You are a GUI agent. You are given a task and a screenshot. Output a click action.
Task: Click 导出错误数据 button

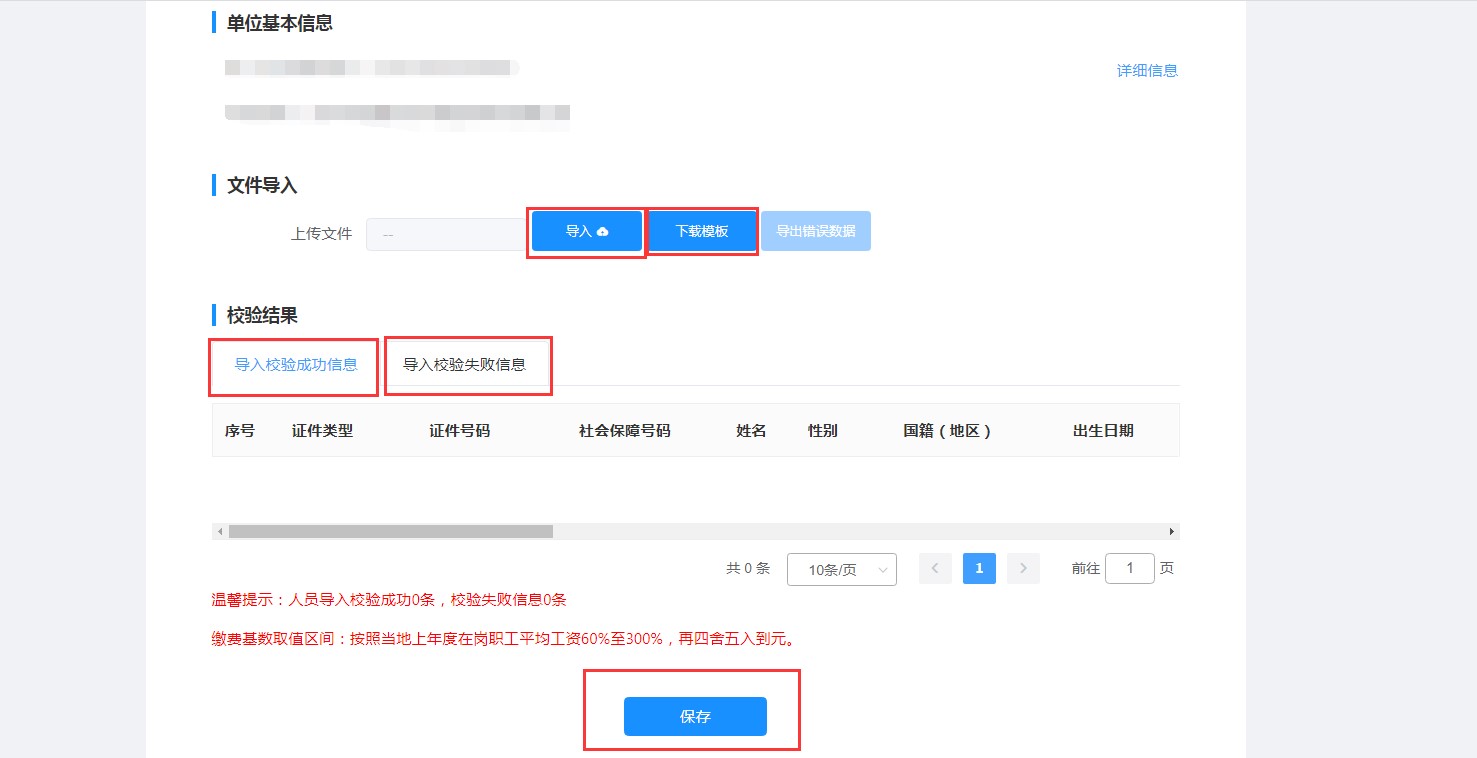[816, 231]
